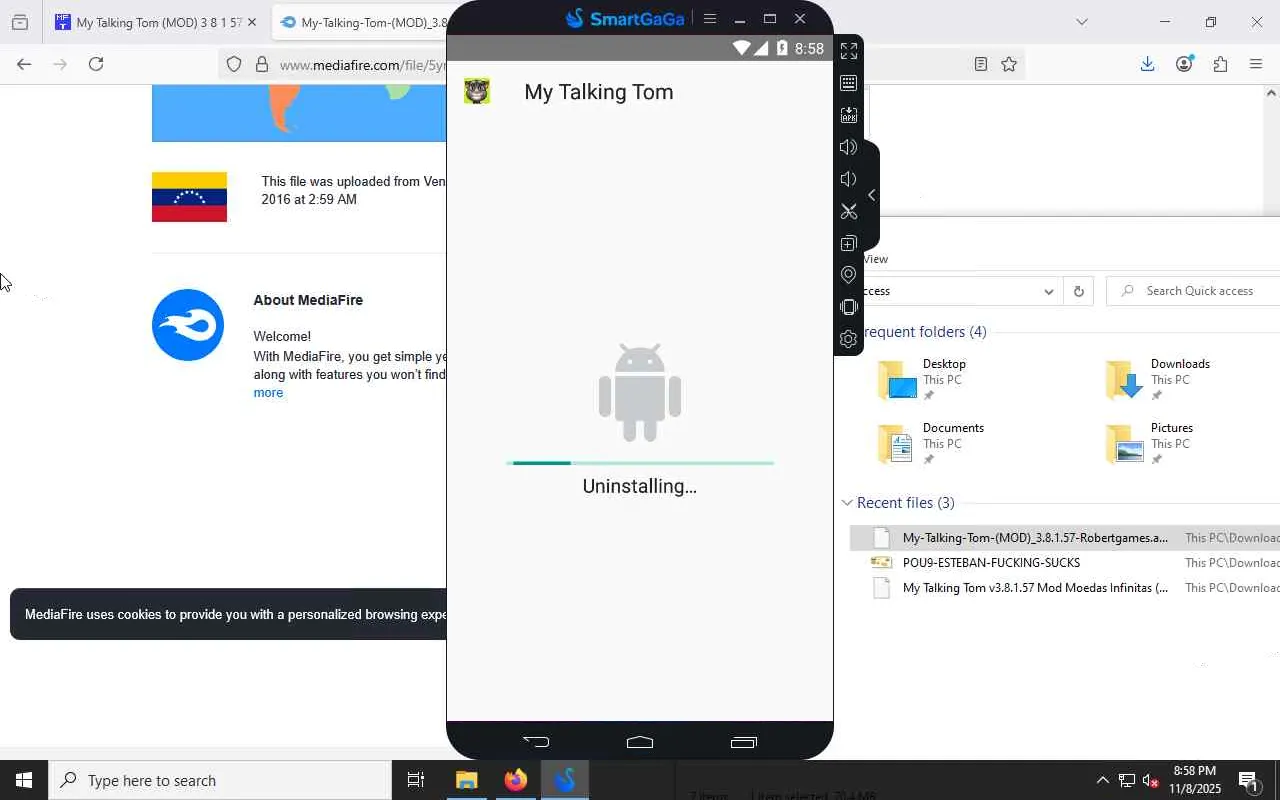The image size is (1280, 800).
Task: Open the Windows notification center
Action: click(1249, 780)
